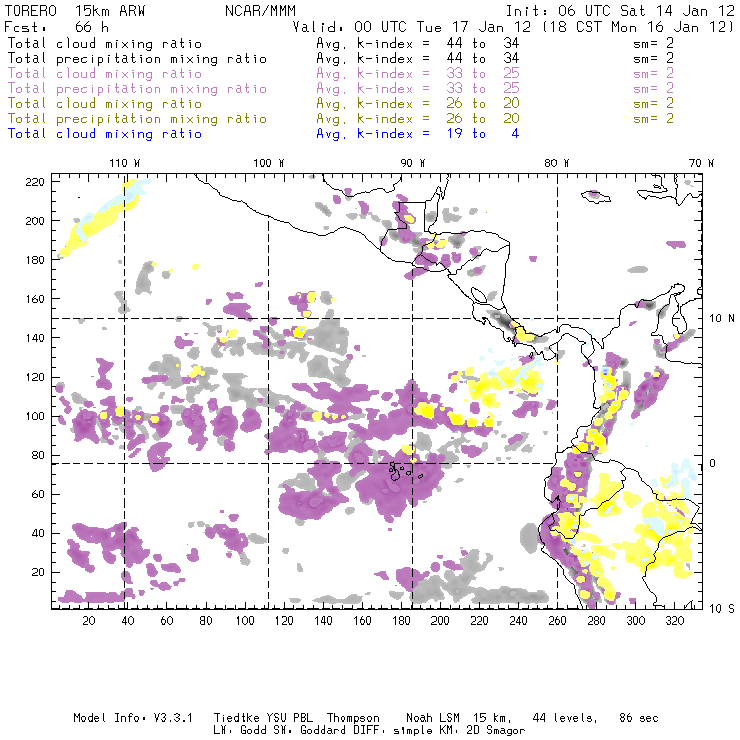Click the "100 W" longitude label

point(269,163)
